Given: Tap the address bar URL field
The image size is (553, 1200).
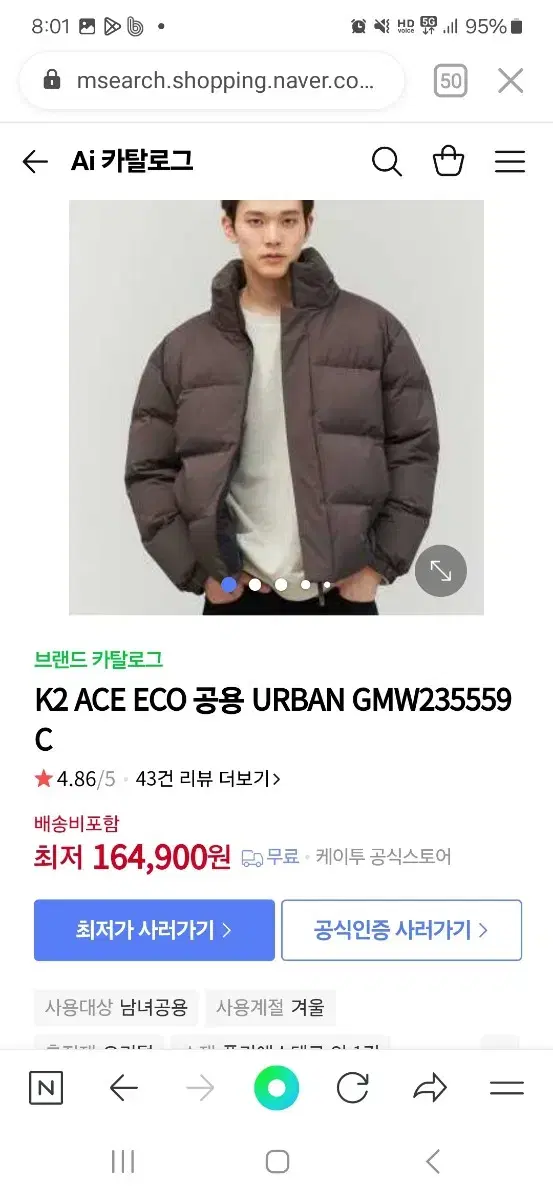Looking at the screenshot, I should click(x=212, y=81).
